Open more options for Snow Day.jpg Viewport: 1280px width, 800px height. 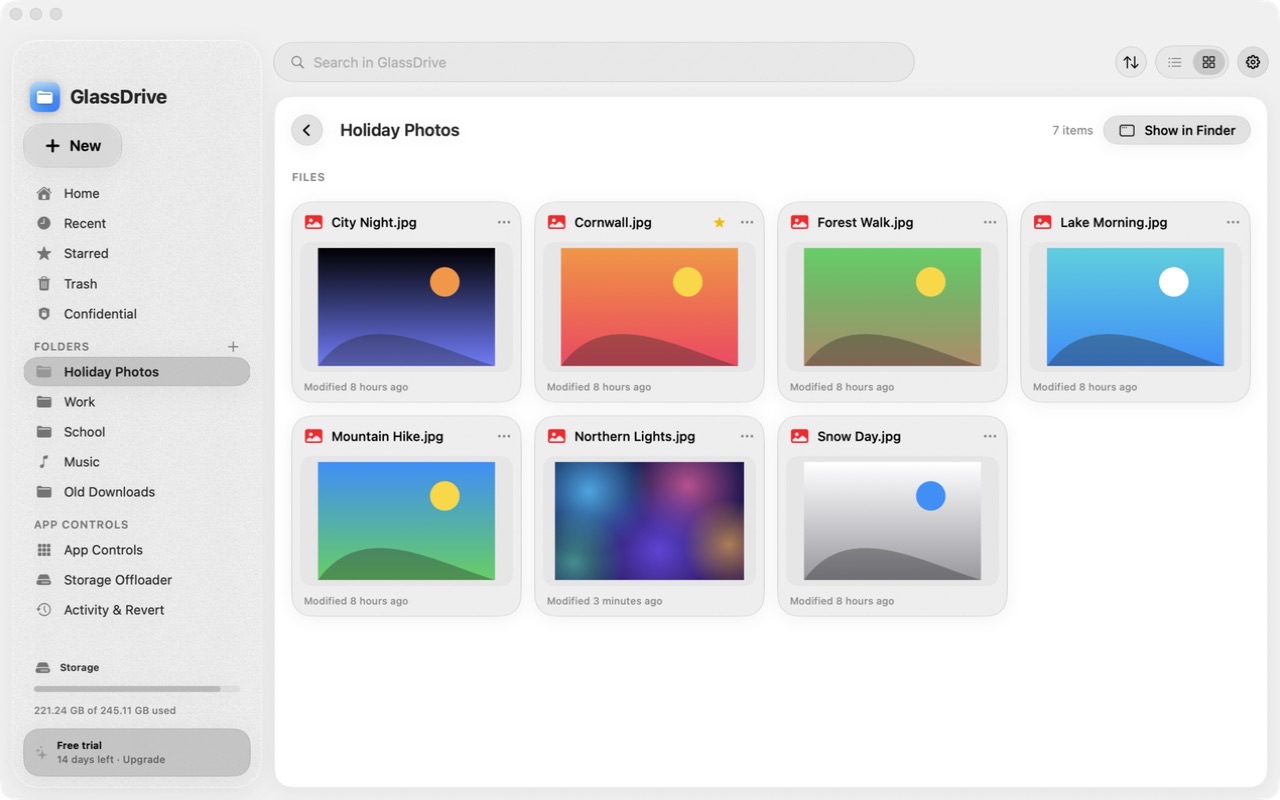990,436
